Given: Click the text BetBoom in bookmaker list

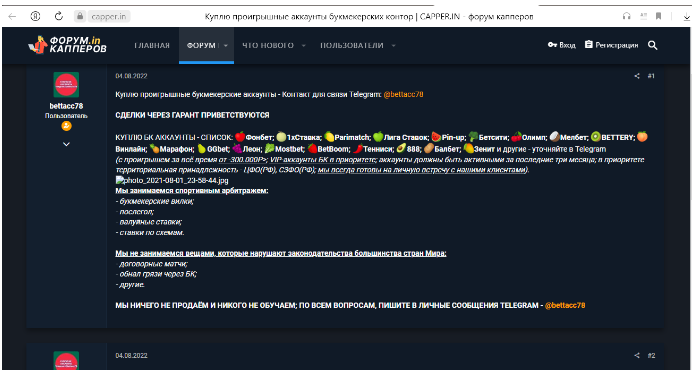Looking at the screenshot, I should (334, 149).
